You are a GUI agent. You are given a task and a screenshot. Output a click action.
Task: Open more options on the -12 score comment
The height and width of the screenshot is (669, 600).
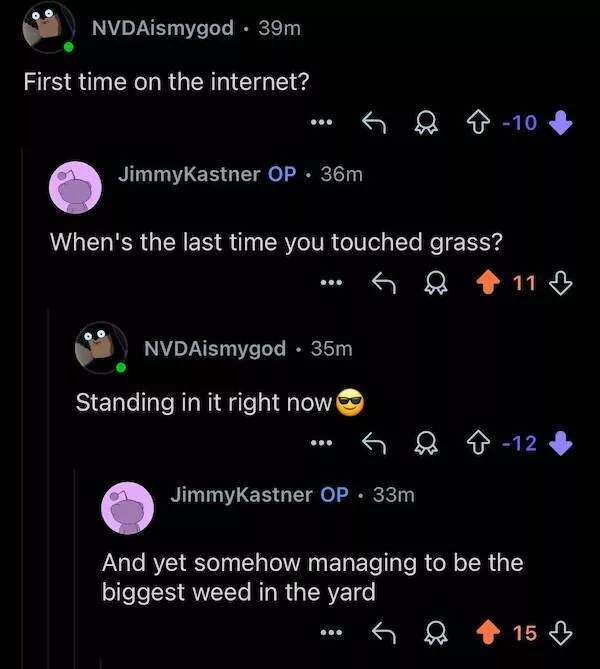click(x=319, y=442)
